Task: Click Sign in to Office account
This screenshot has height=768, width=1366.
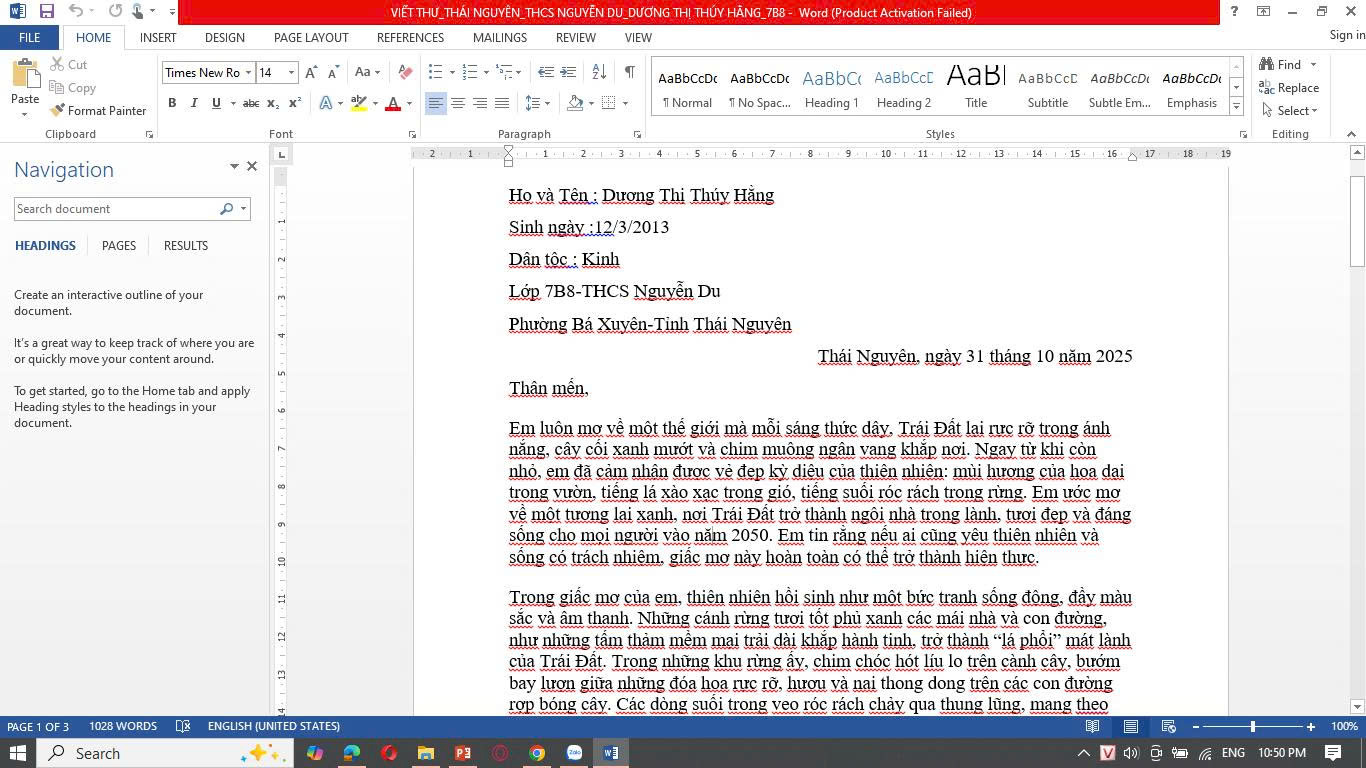Action: tap(1347, 35)
